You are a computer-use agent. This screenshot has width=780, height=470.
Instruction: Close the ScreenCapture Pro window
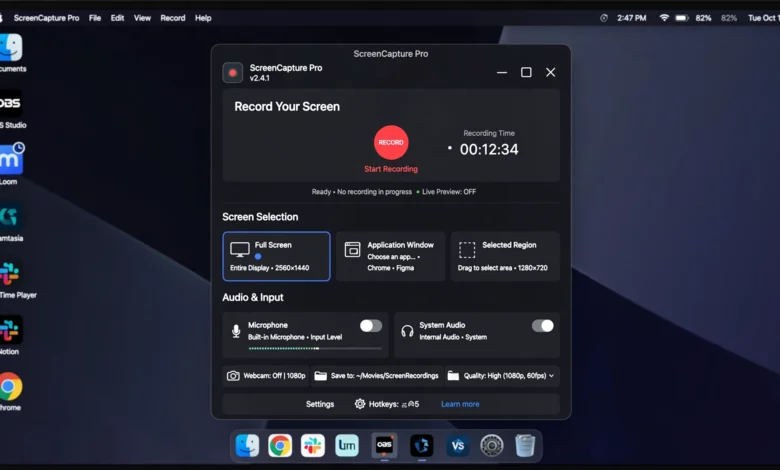click(x=551, y=73)
